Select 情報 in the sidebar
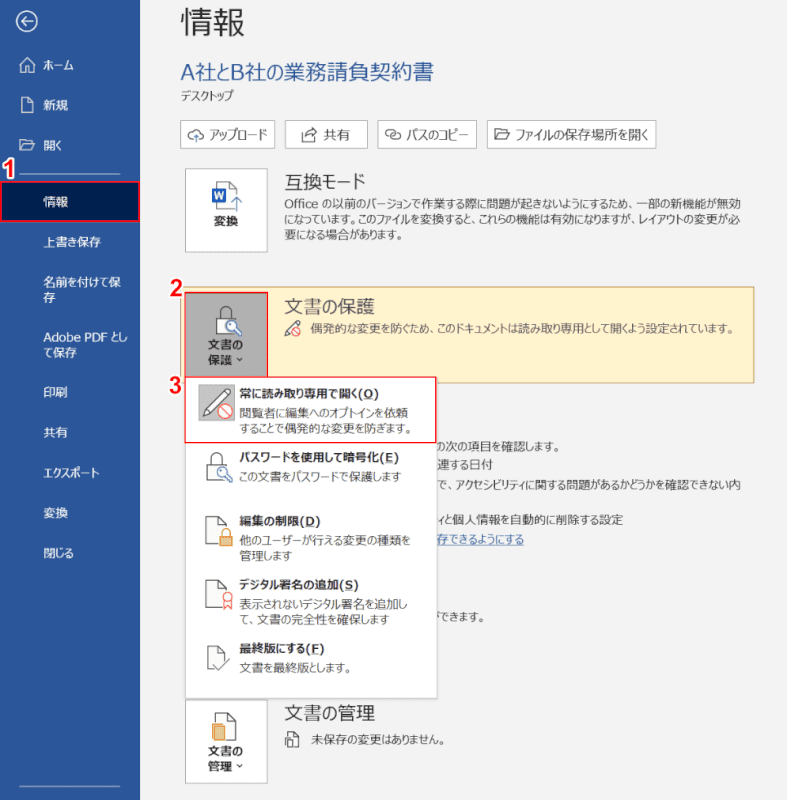The width and height of the screenshot is (787, 800). 70,202
